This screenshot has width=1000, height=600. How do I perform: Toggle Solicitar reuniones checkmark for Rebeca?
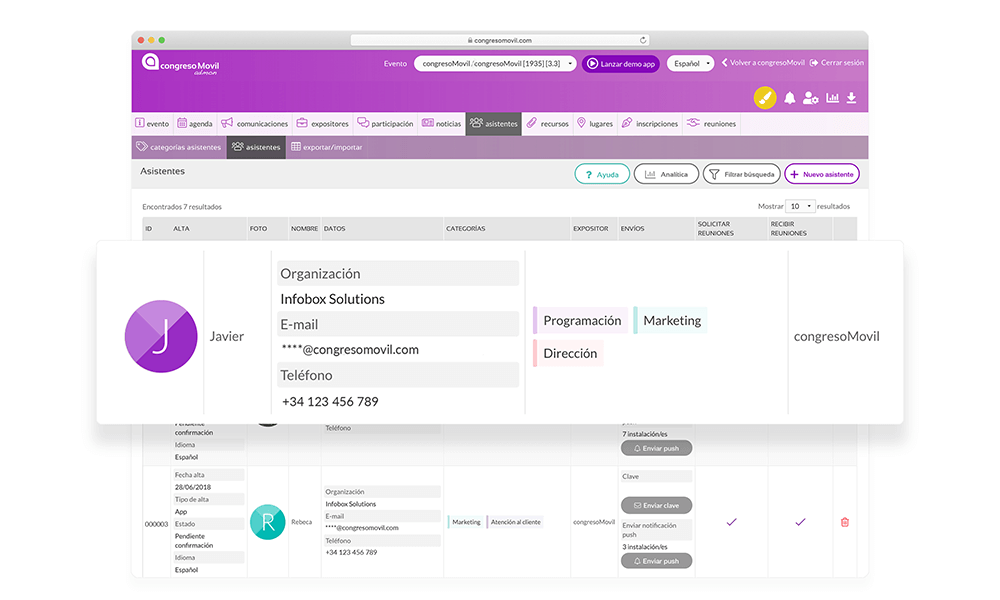point(732,522)
